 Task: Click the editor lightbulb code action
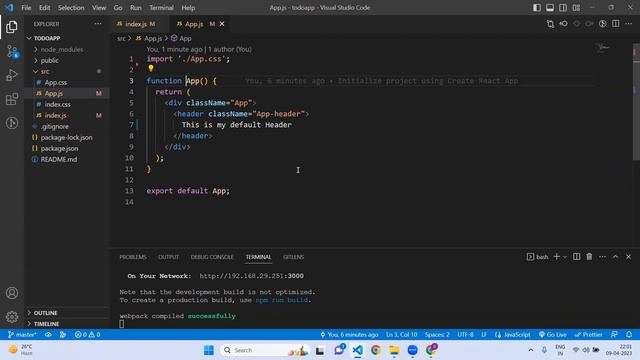pyautogui.click(x=151, y=69)
